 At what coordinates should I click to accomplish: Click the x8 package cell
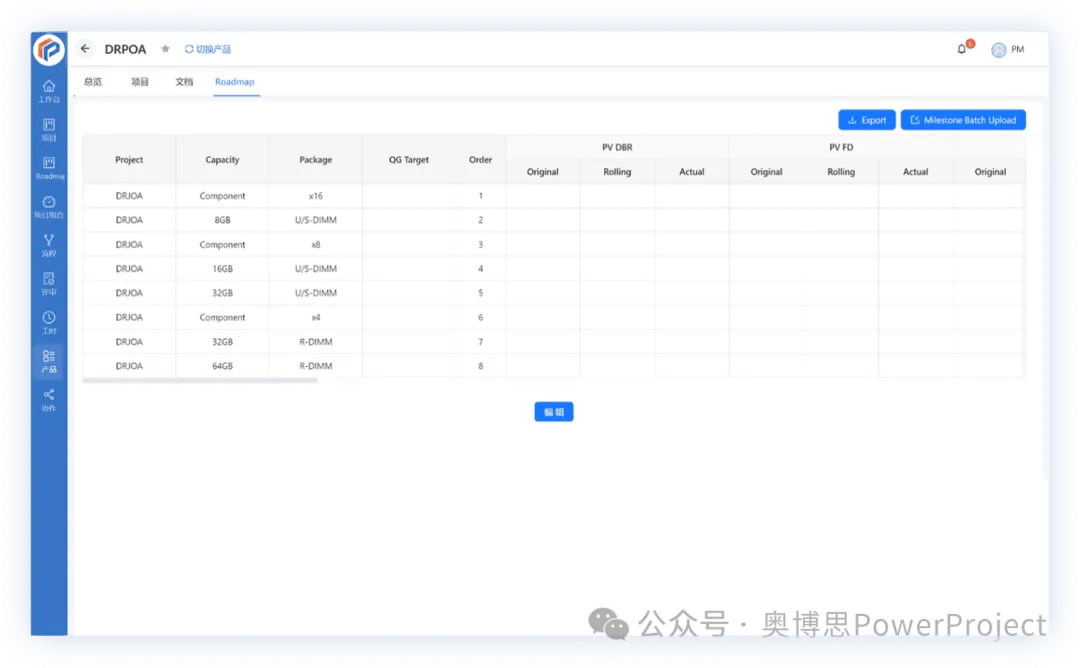coord(315,244)
